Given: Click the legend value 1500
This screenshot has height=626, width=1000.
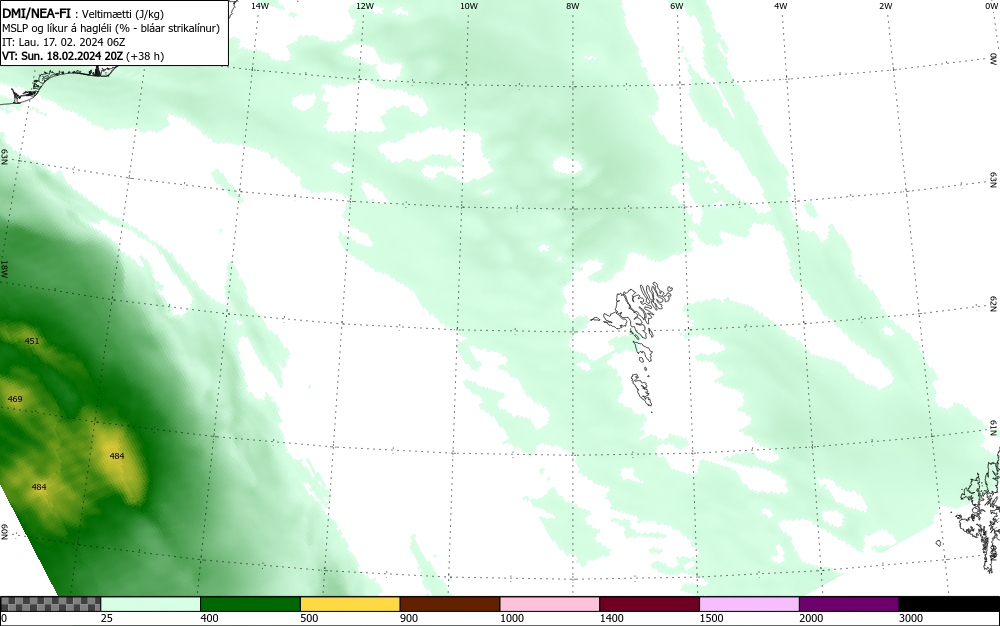Looking at the screenshot, I should (711, 618).
